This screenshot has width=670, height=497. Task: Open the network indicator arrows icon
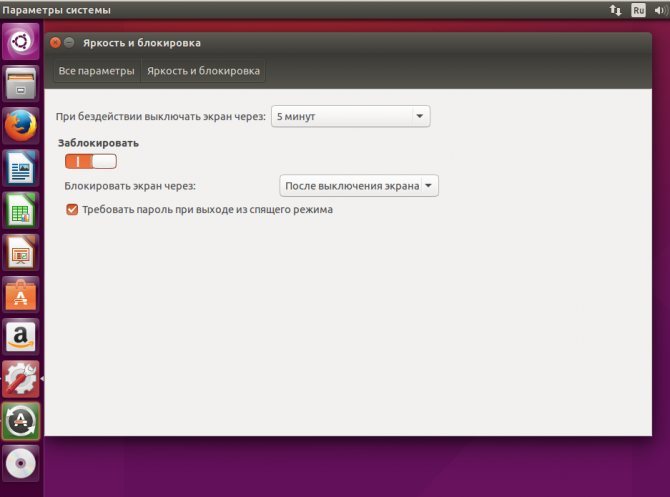[x=615, y=10]
